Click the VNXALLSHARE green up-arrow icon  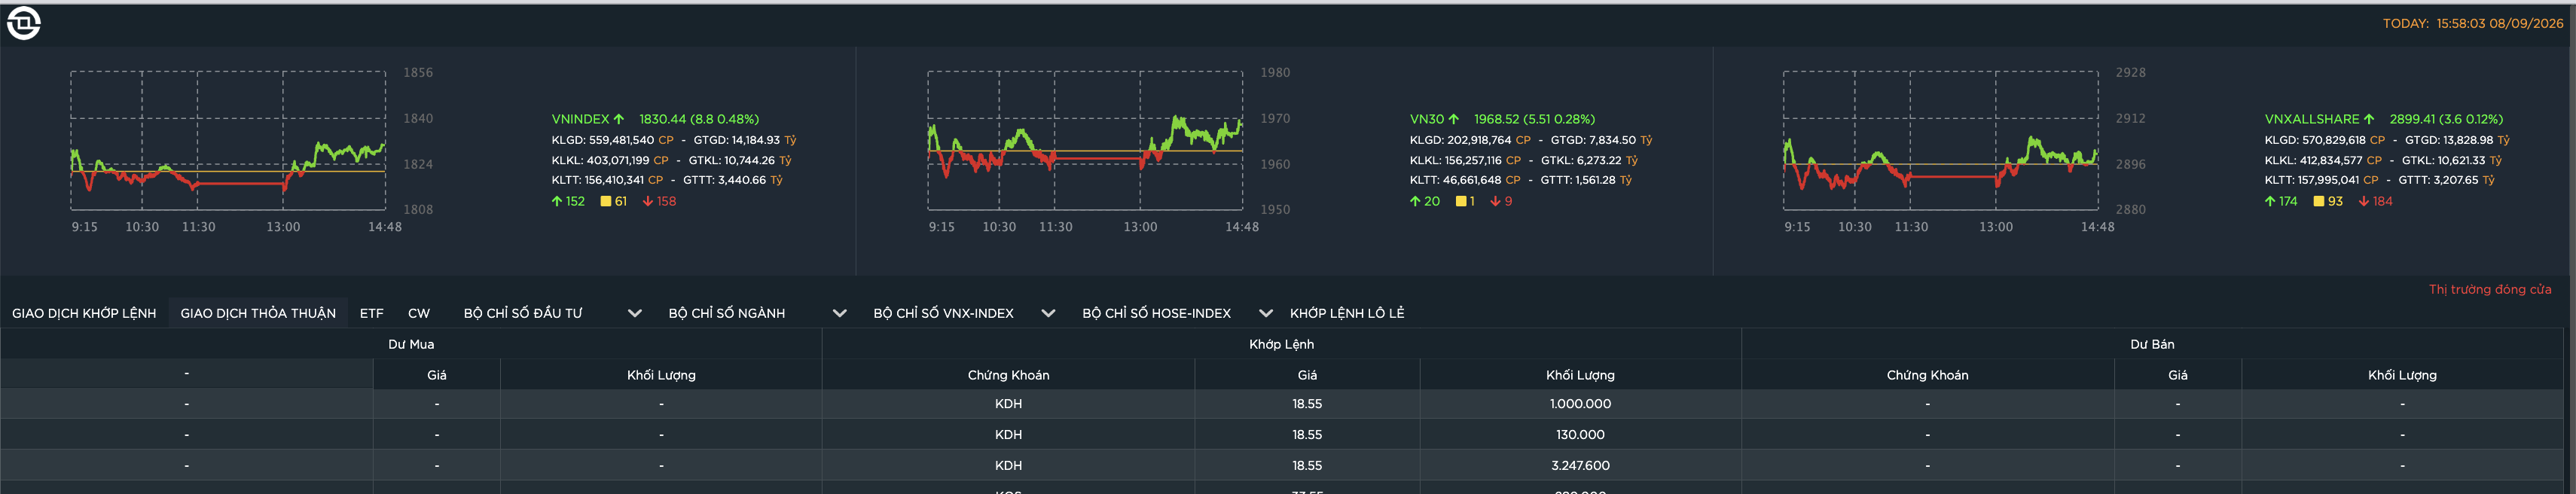coord(2369,119)
